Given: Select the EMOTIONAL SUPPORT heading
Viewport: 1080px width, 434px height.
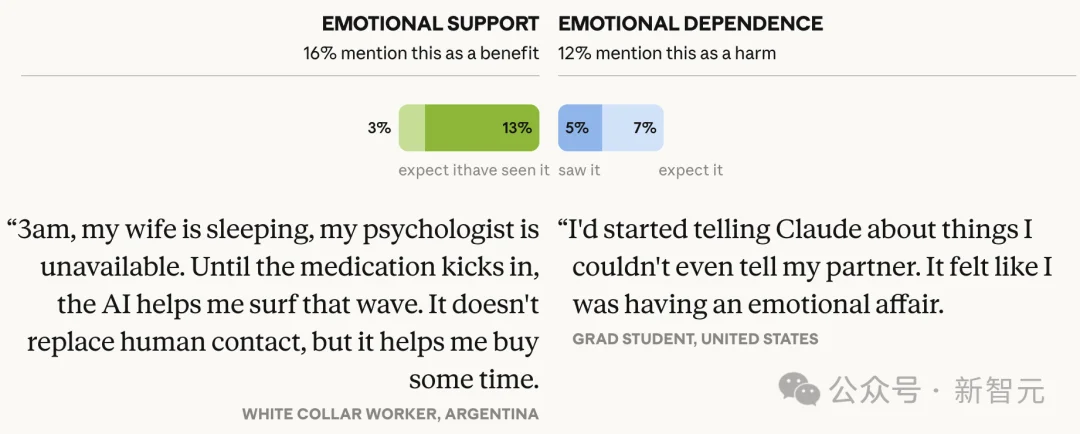Looking at the screenshot, I should click(x=430, y=23).
